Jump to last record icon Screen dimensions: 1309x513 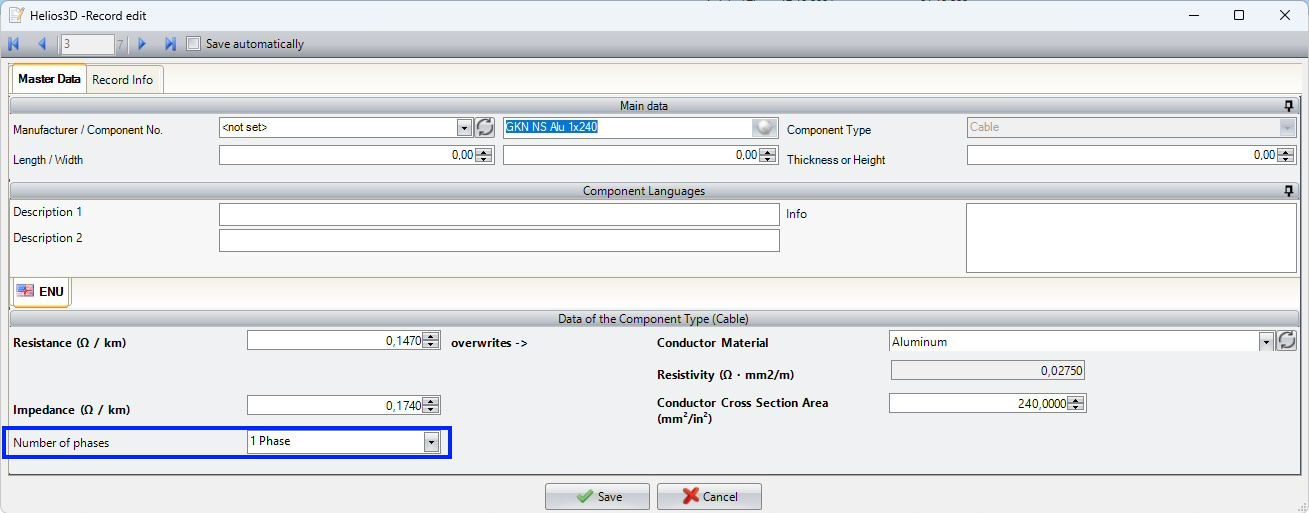[x=170, y=44]
